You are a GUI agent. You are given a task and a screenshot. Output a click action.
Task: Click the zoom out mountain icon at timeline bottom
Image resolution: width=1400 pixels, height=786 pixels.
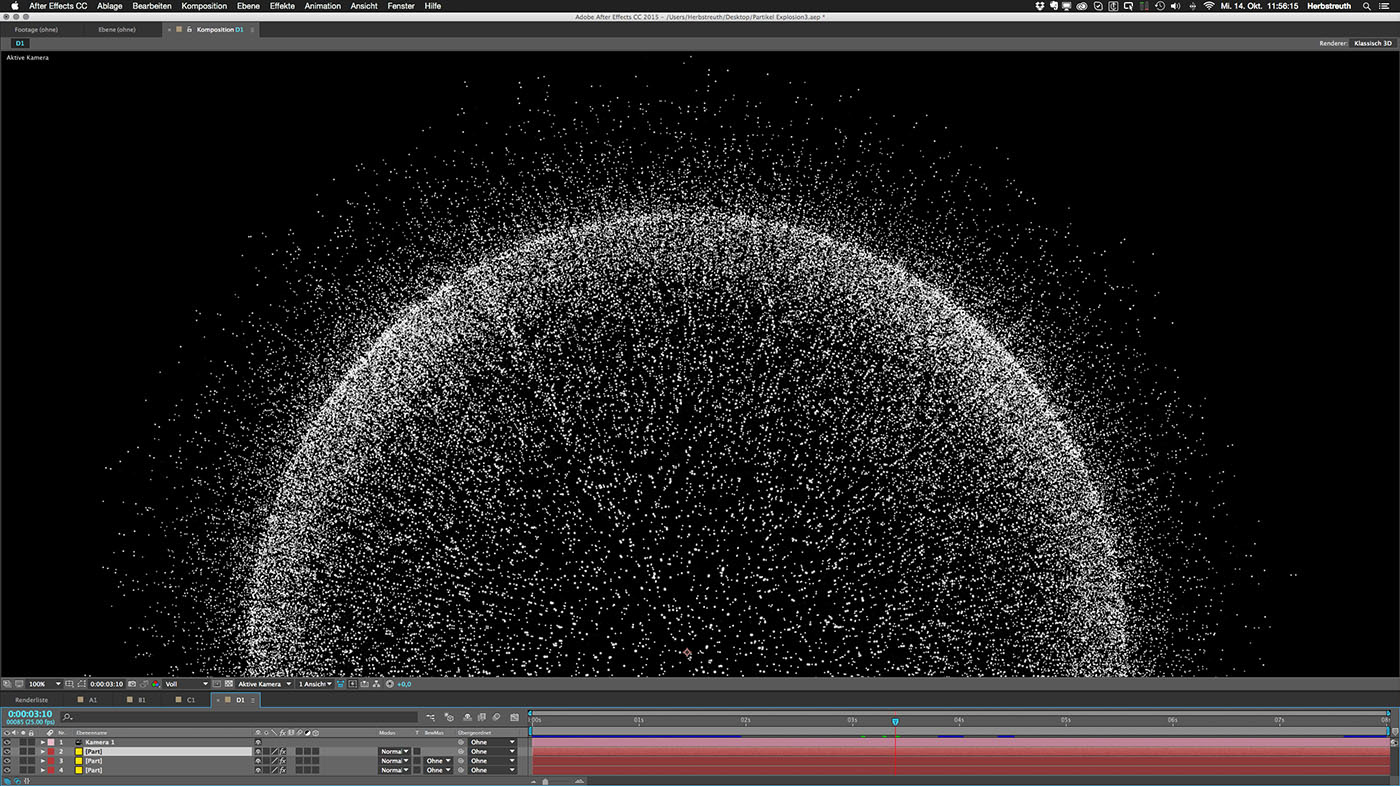point(534,781)
